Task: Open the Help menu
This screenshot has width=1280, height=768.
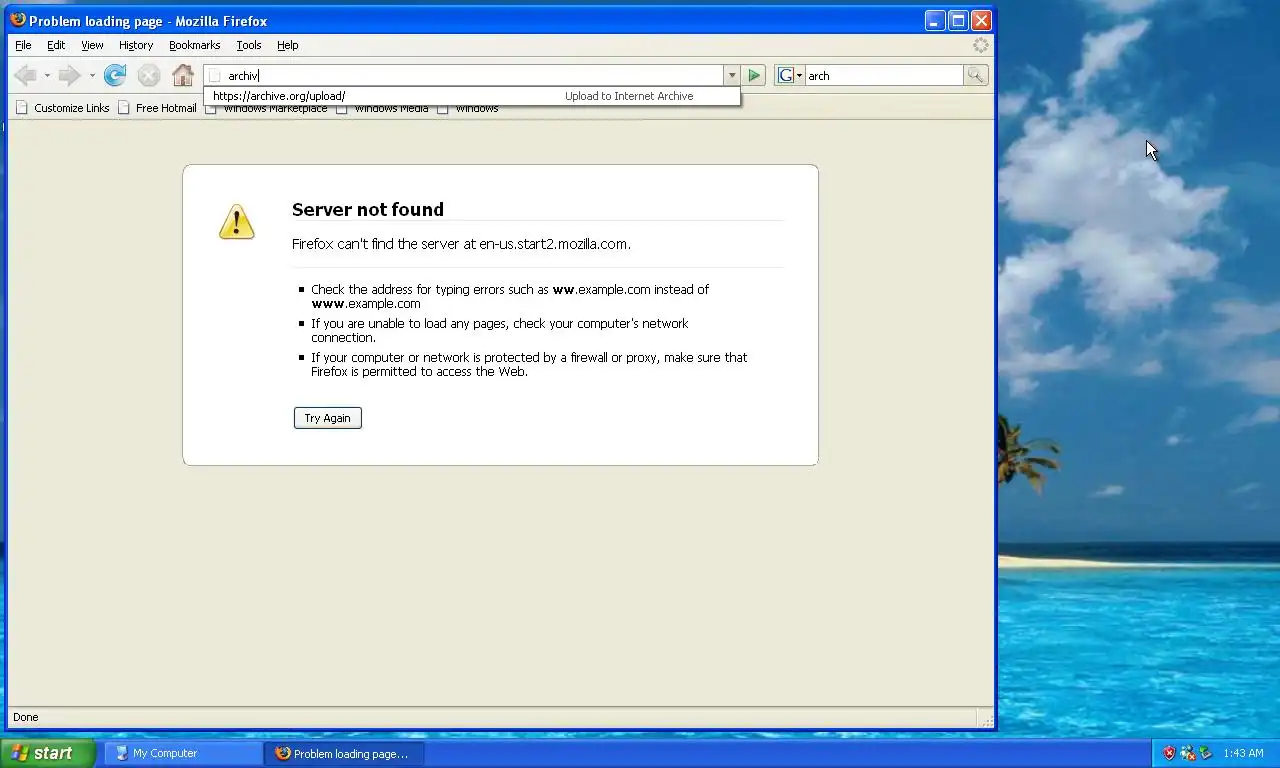Action: [288, 45]
